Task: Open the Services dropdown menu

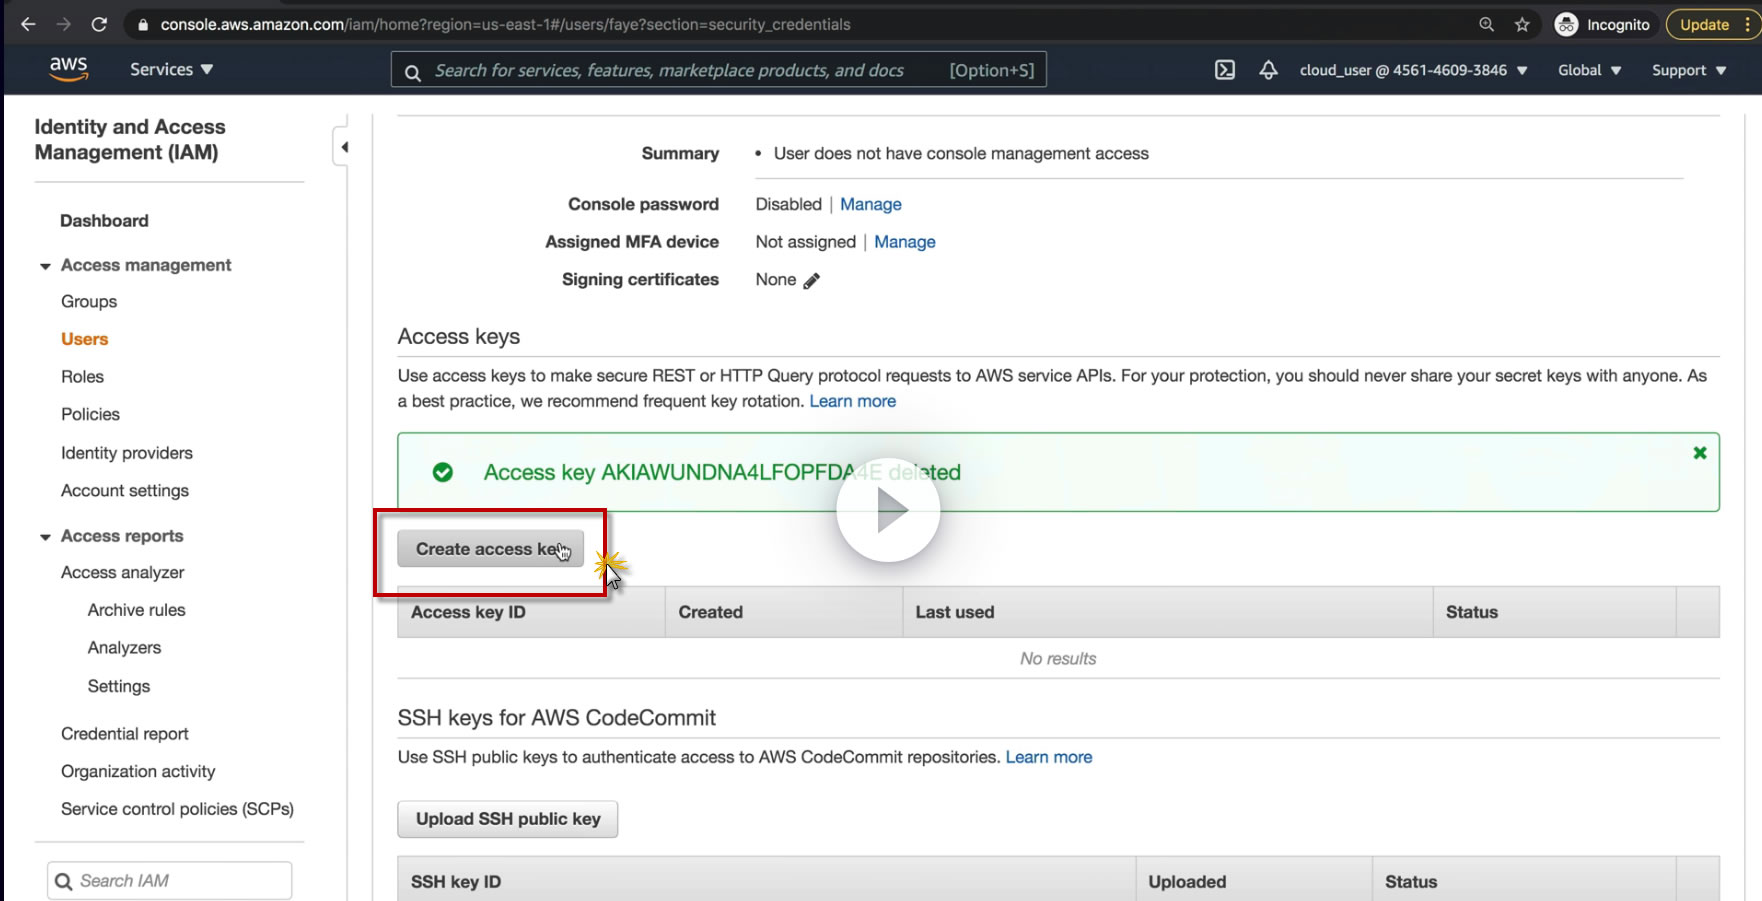Action: click(x=171, y=69)
